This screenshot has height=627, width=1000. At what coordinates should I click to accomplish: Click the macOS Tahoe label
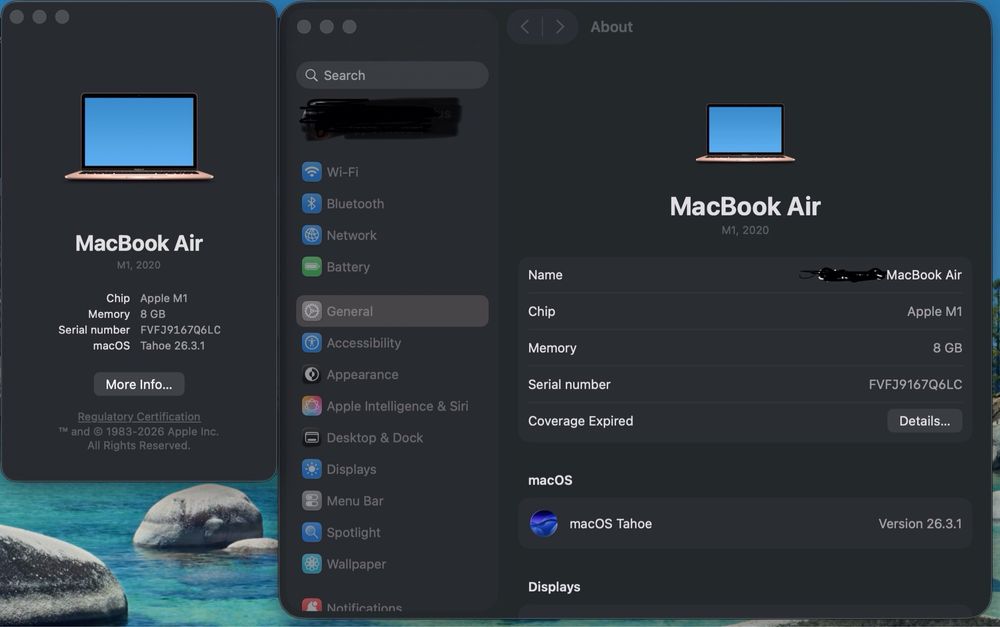(610, 524)
